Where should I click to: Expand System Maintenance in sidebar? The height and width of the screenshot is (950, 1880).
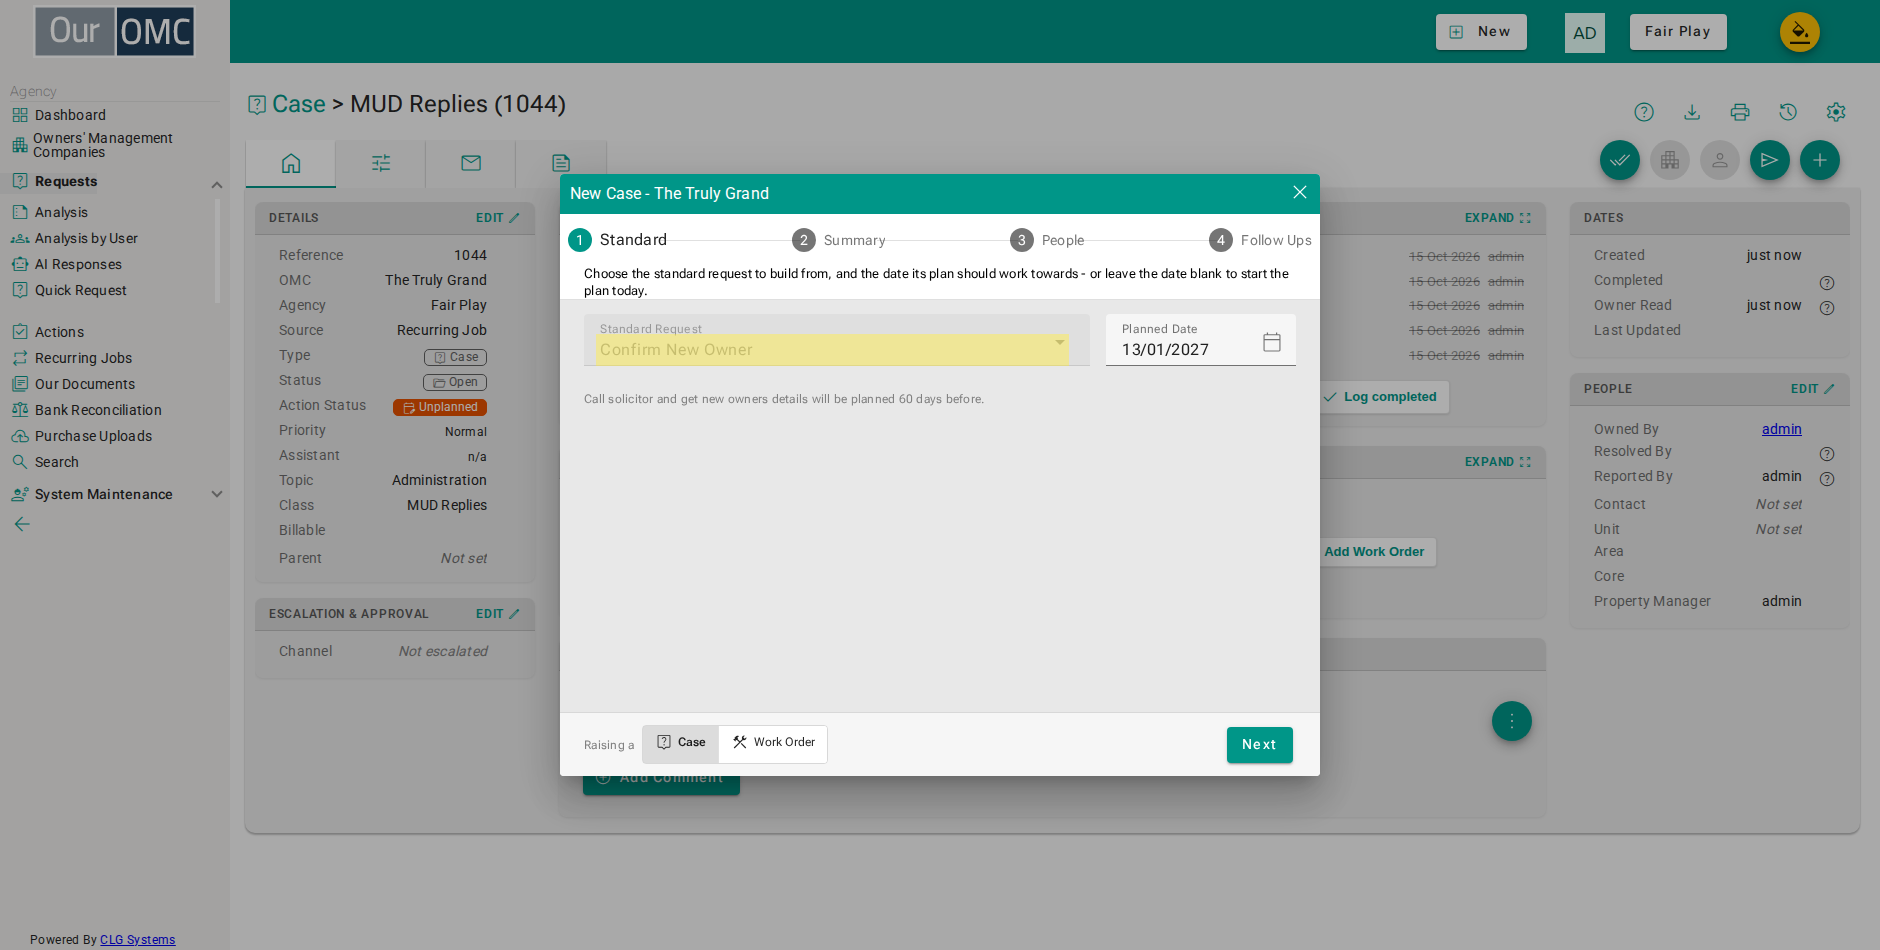(217, 494)
